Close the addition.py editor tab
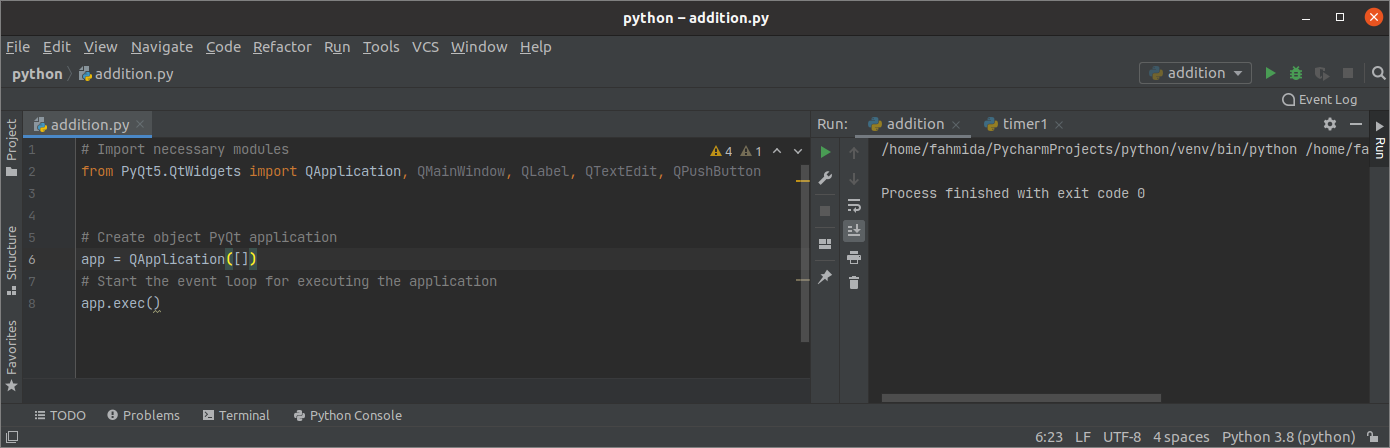 141,125
